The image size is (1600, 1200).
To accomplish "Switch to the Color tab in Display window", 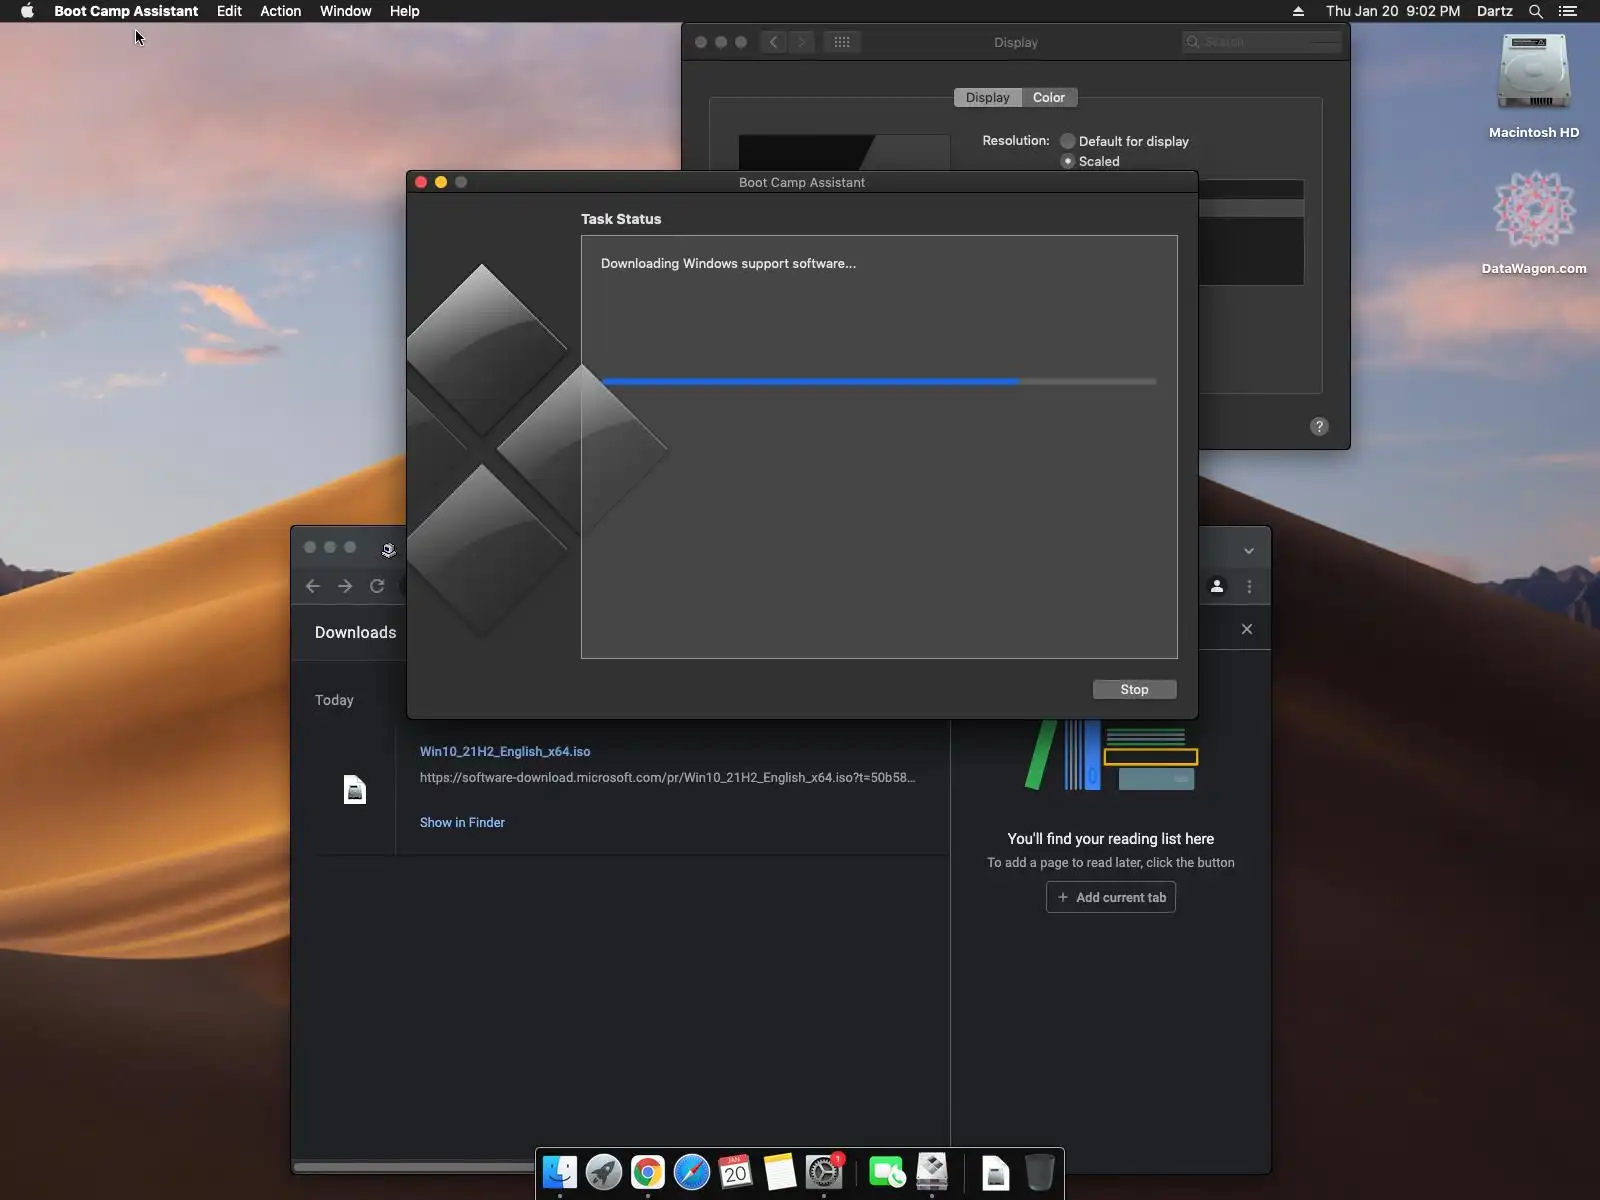I will 1049,97.
